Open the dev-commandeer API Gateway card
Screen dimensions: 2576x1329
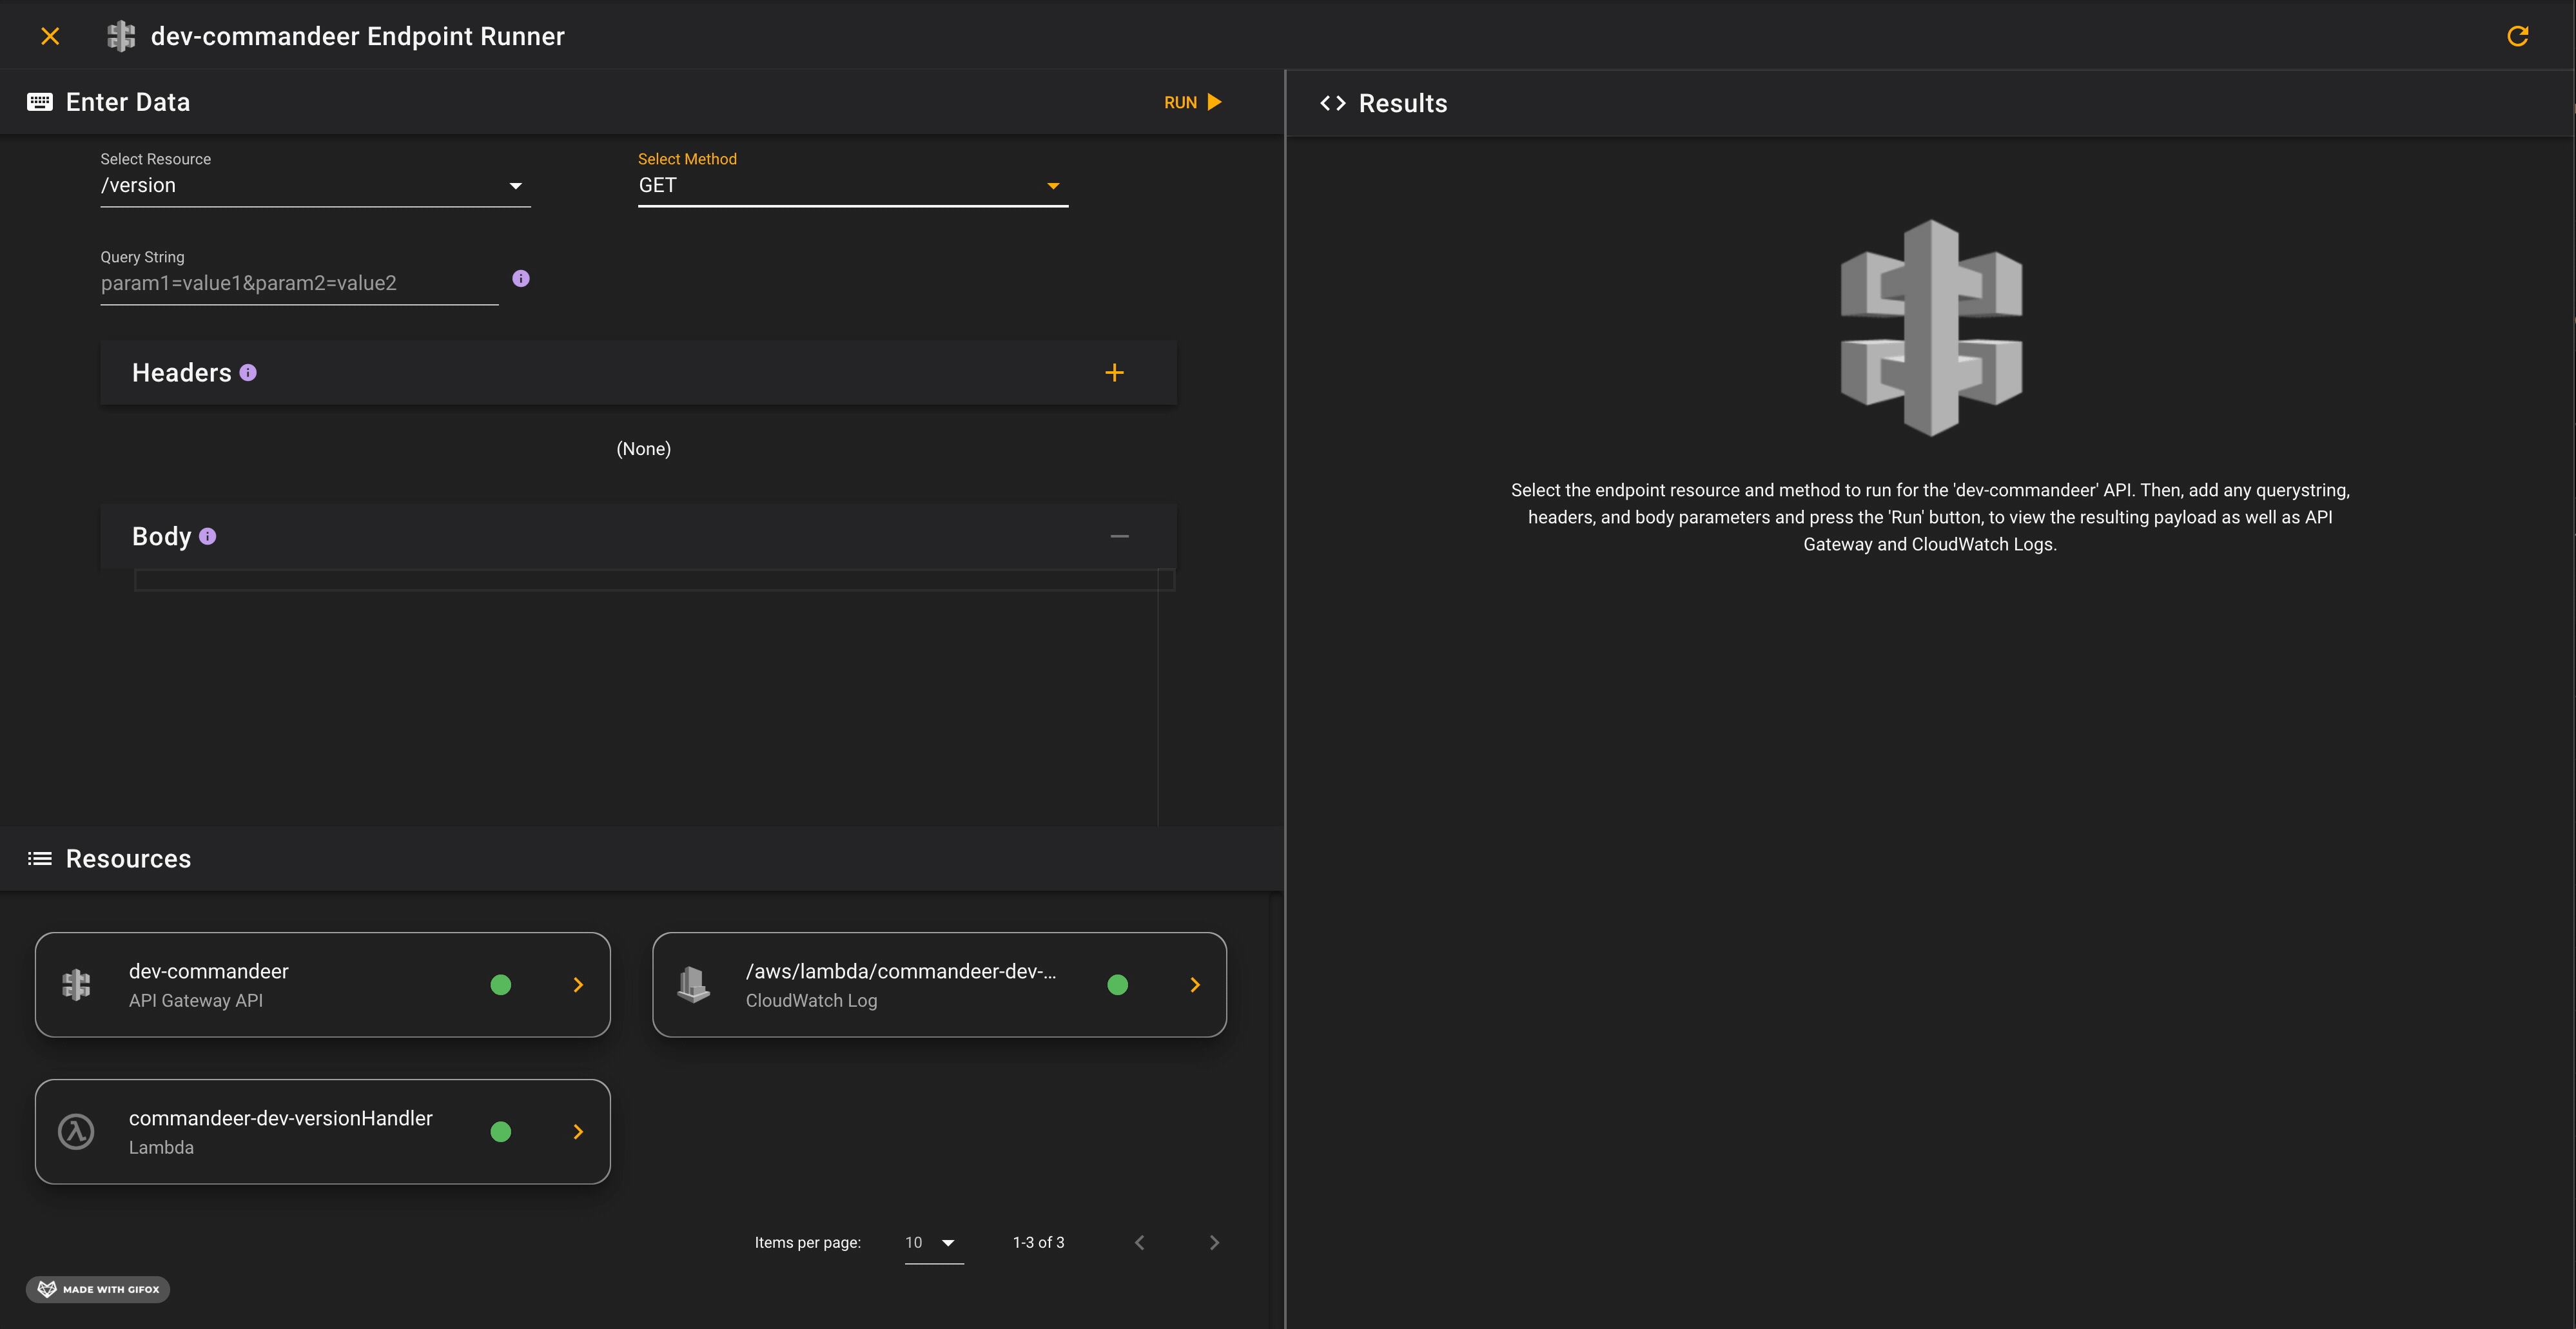(x=322, y=985)
